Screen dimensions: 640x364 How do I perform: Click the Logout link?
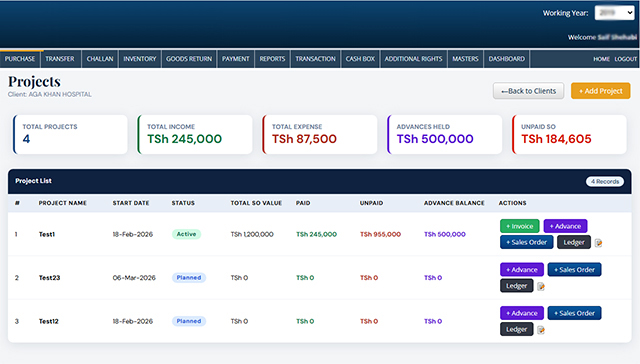(626, 59)
